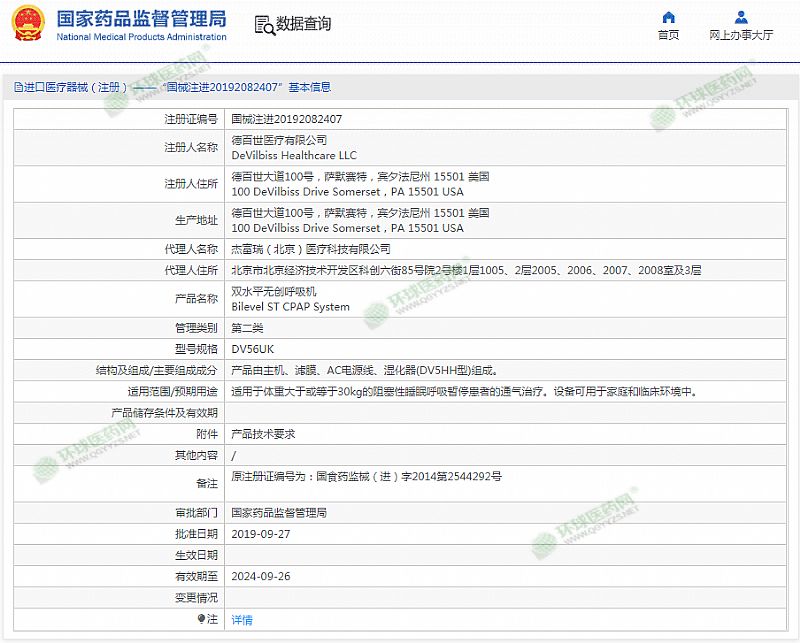Click the 首页 house icon
800x643 pixels.
[x=669, y=17]
